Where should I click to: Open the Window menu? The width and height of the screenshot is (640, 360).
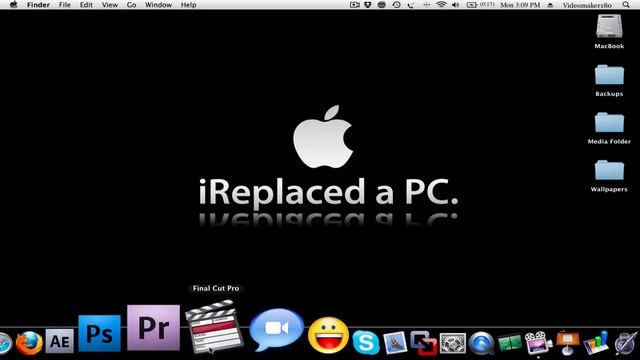158,5
